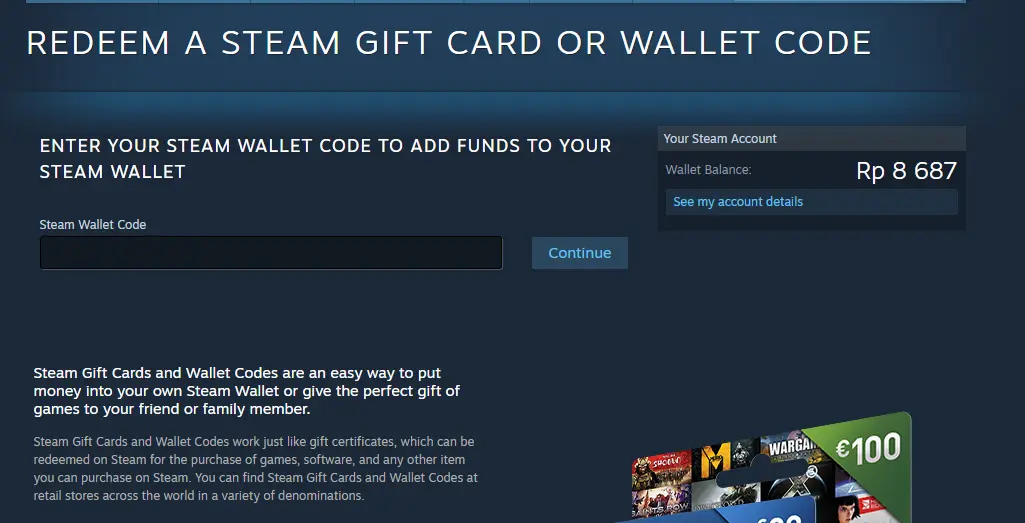Click the yellow Metro M logo on card
This screenshot has height=523, width=1025.
coord(714,460)
